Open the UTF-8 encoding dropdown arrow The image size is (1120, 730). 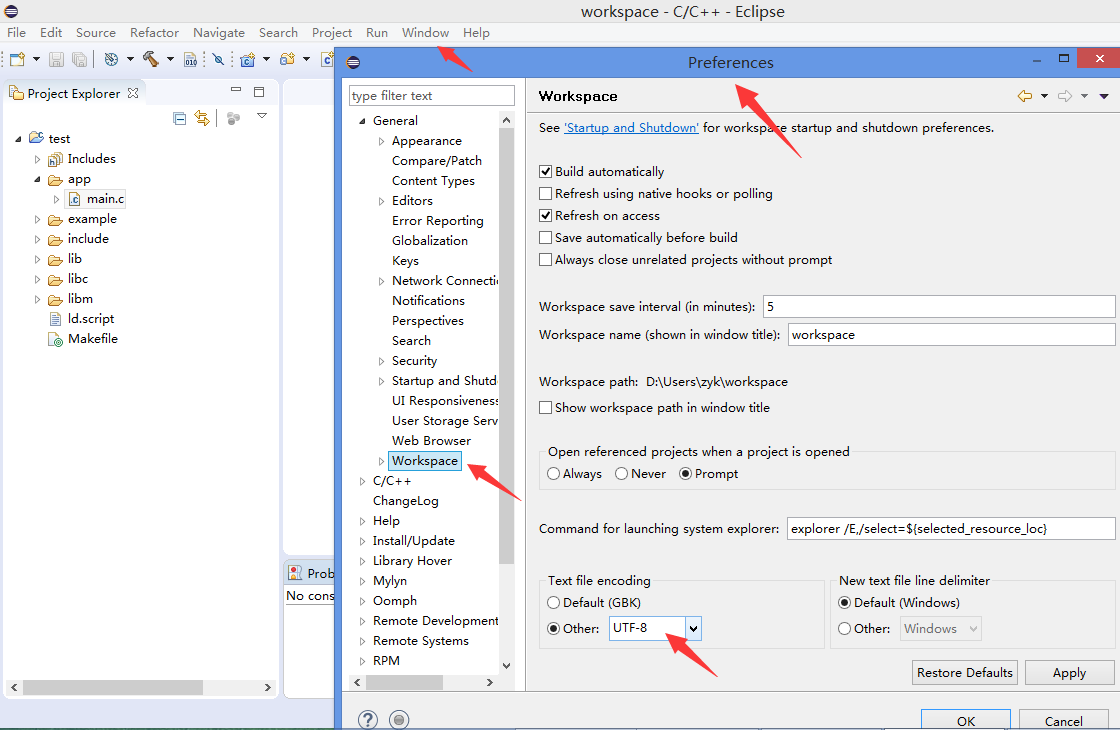tap(693, 629)
